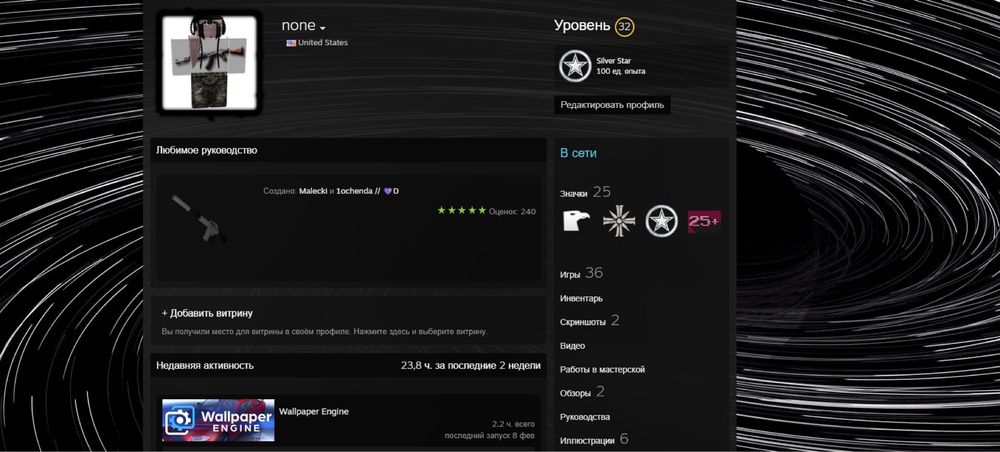1000x452 pixels.
Task: Click the Любимое руководство header
Action: coord(207,150)
